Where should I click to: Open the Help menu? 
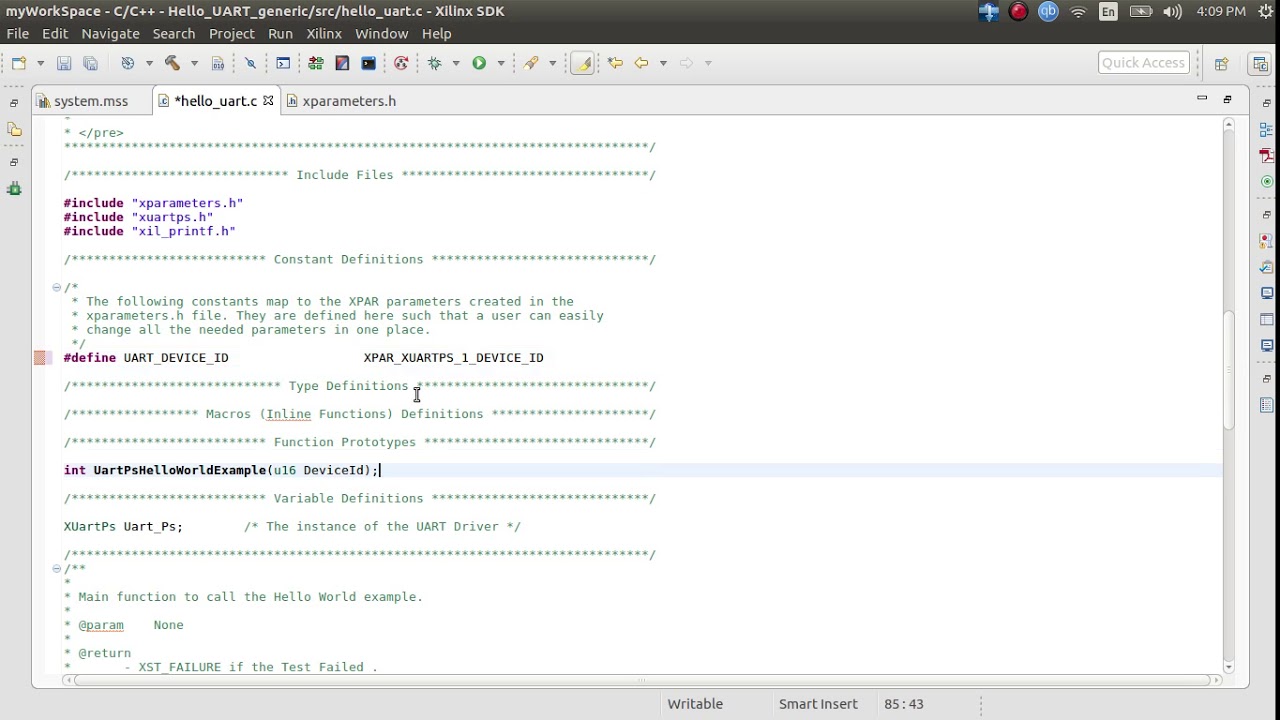[436, 33]
